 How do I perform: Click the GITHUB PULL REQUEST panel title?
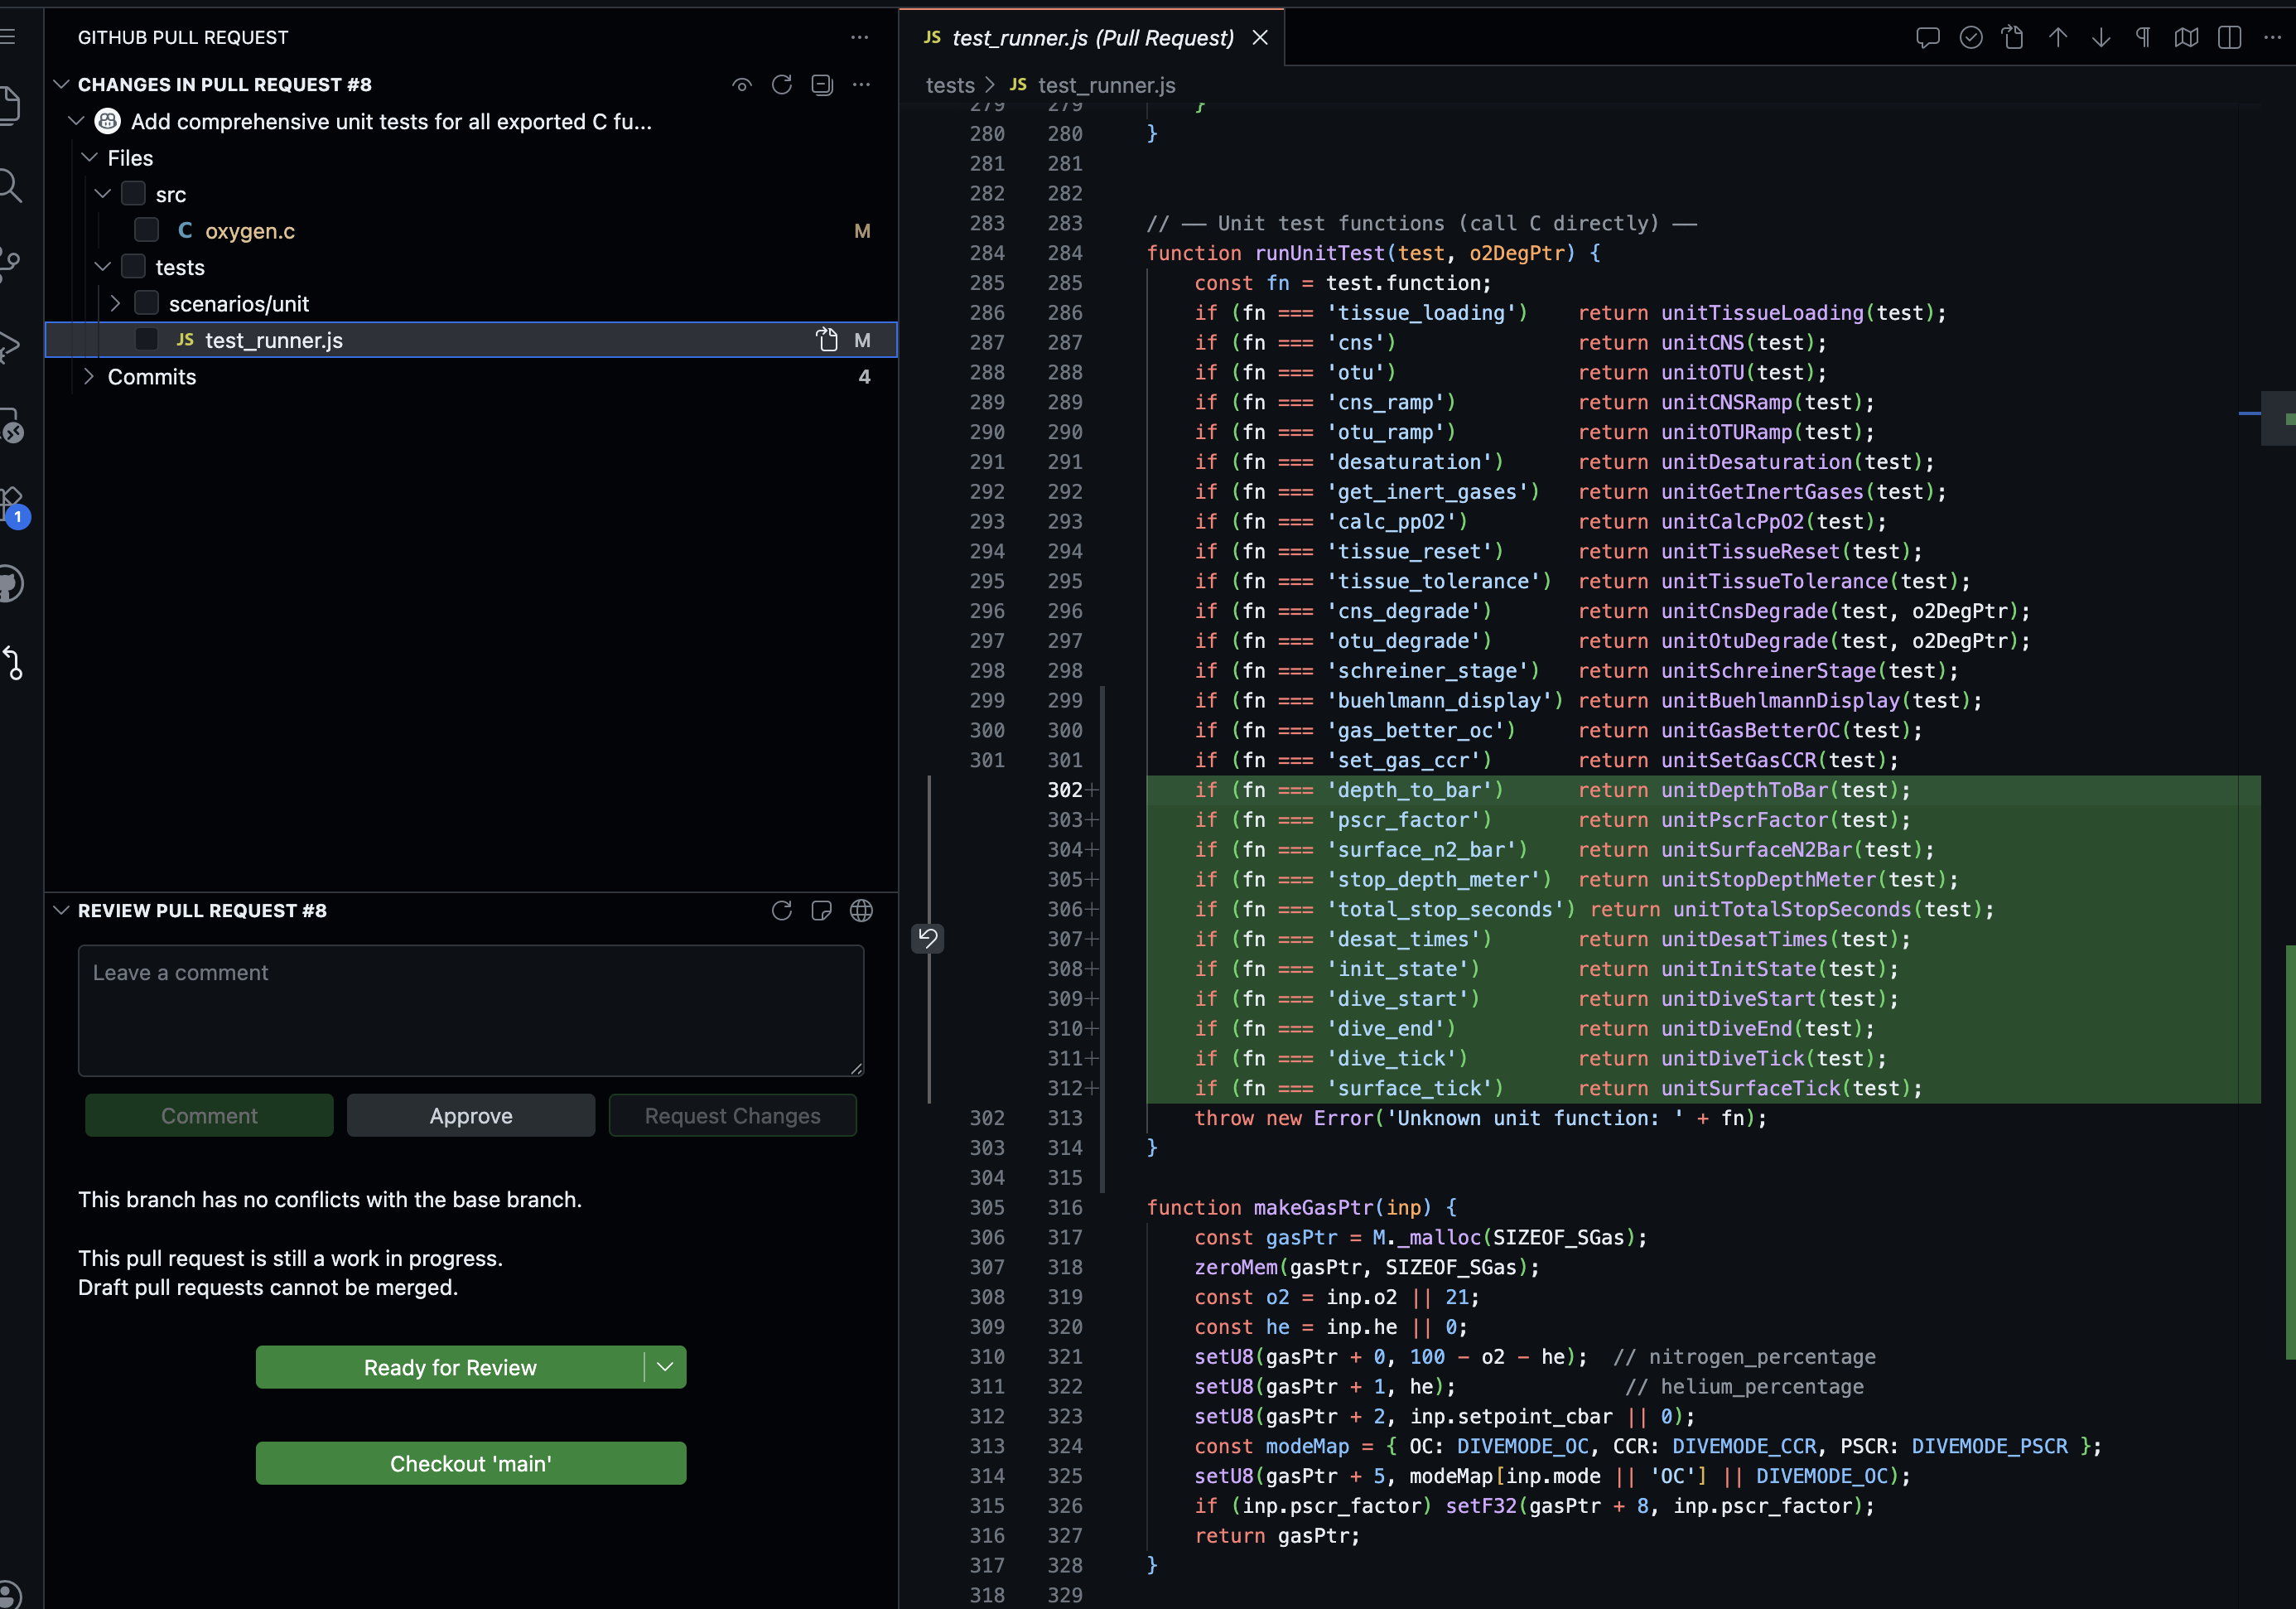click(x=183, y=38)
